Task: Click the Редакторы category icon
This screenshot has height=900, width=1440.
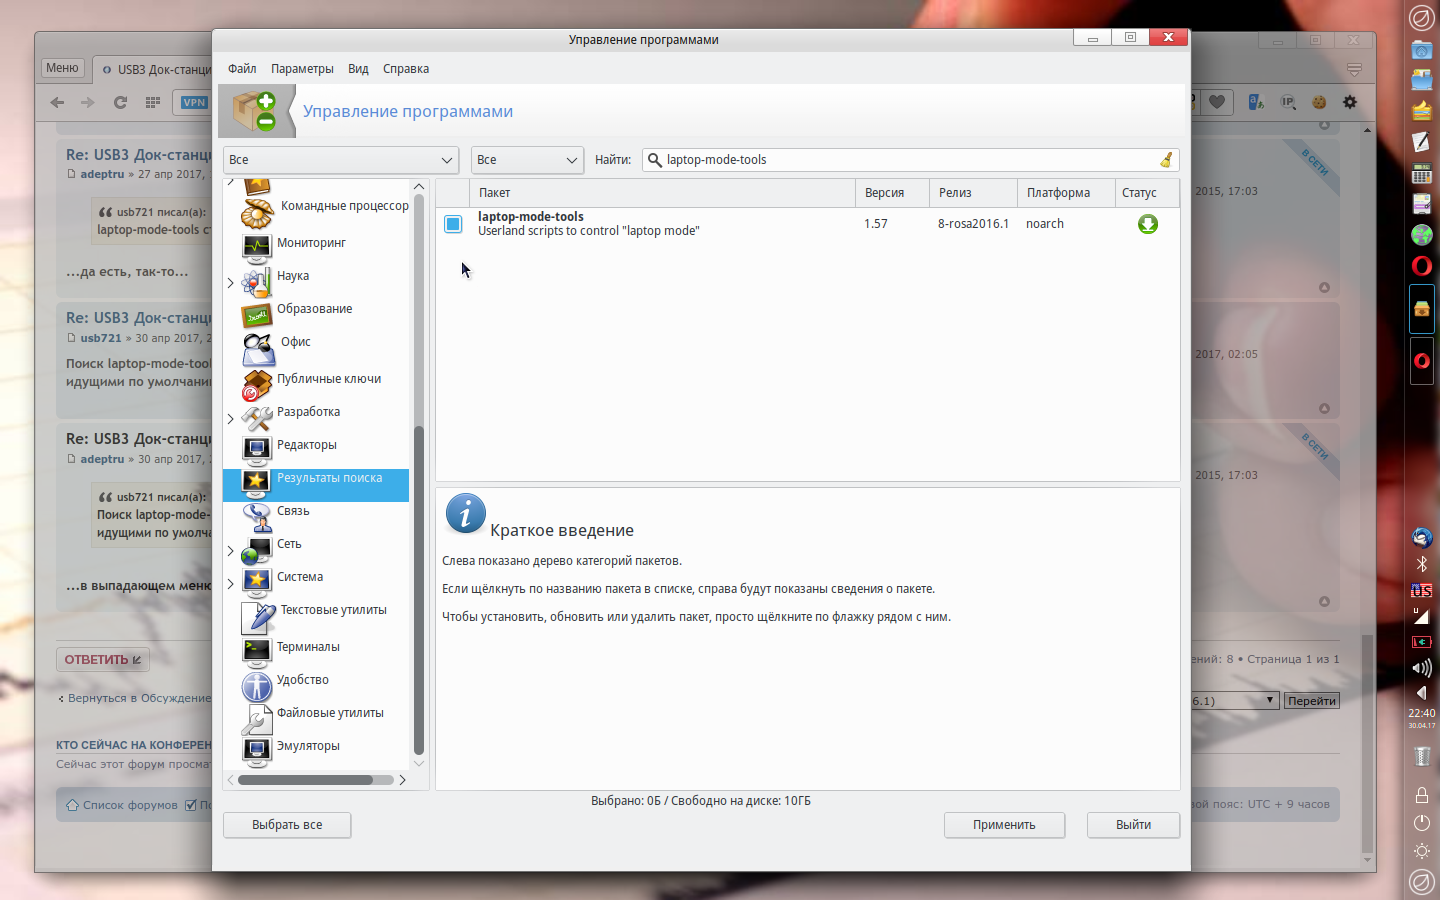Action: 257,451
